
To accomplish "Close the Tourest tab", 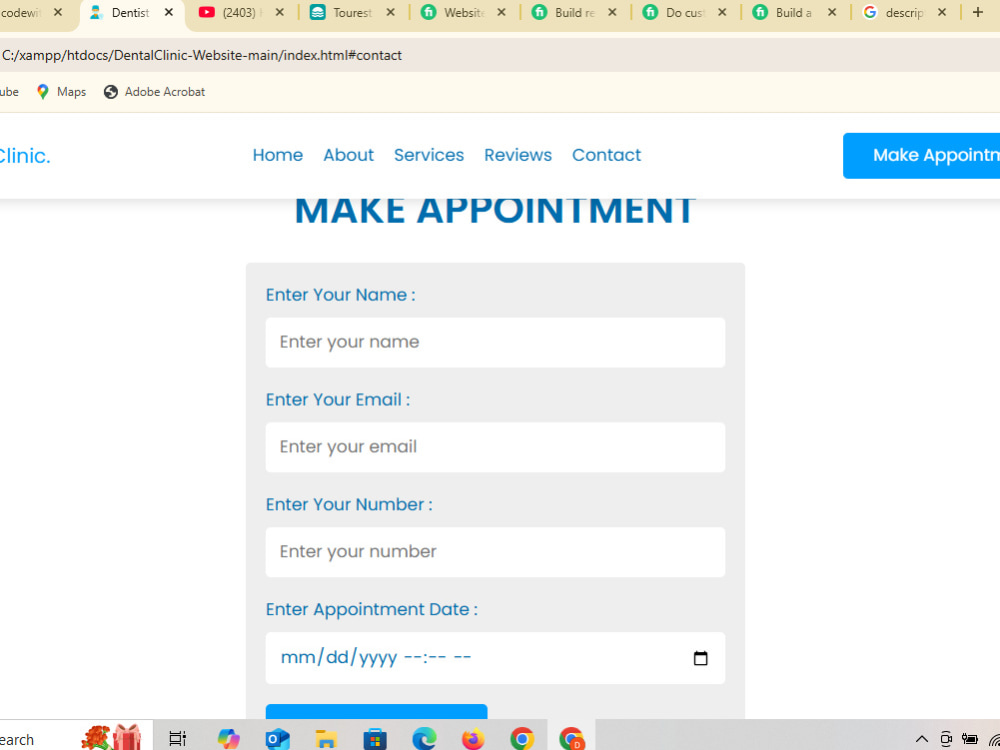I will click(391, 12).
